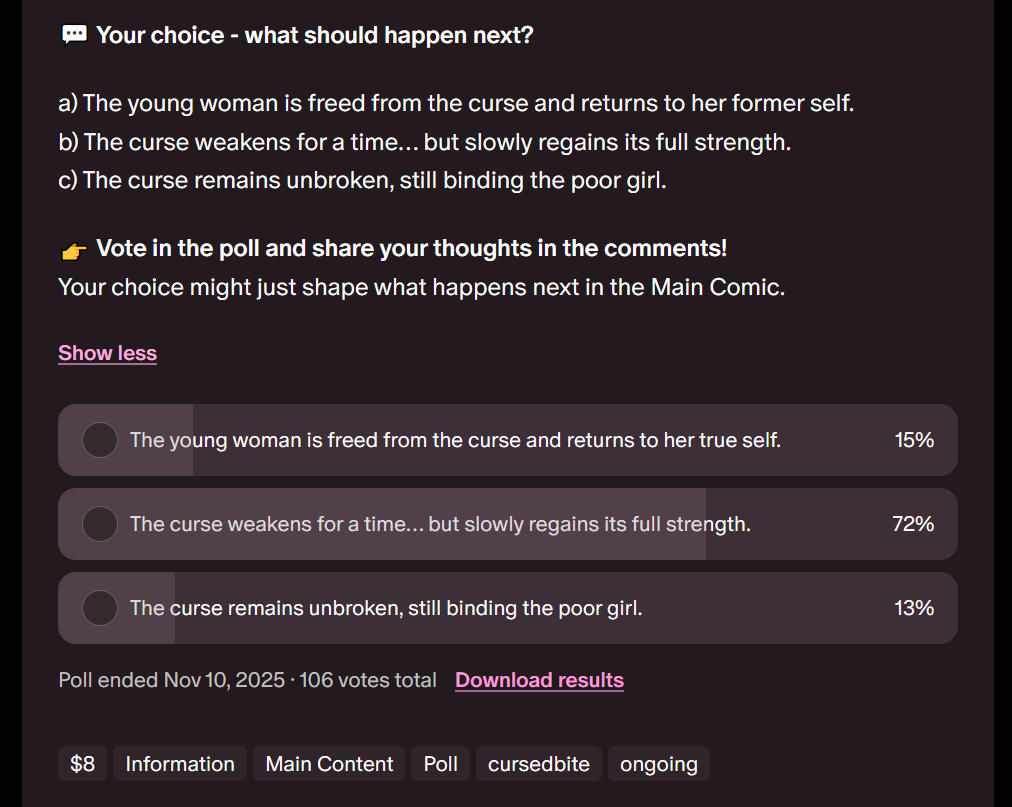The image size is (1012, 807).
Task: Click the speech bubble emoji beside the heading
Action: (74, 35)
